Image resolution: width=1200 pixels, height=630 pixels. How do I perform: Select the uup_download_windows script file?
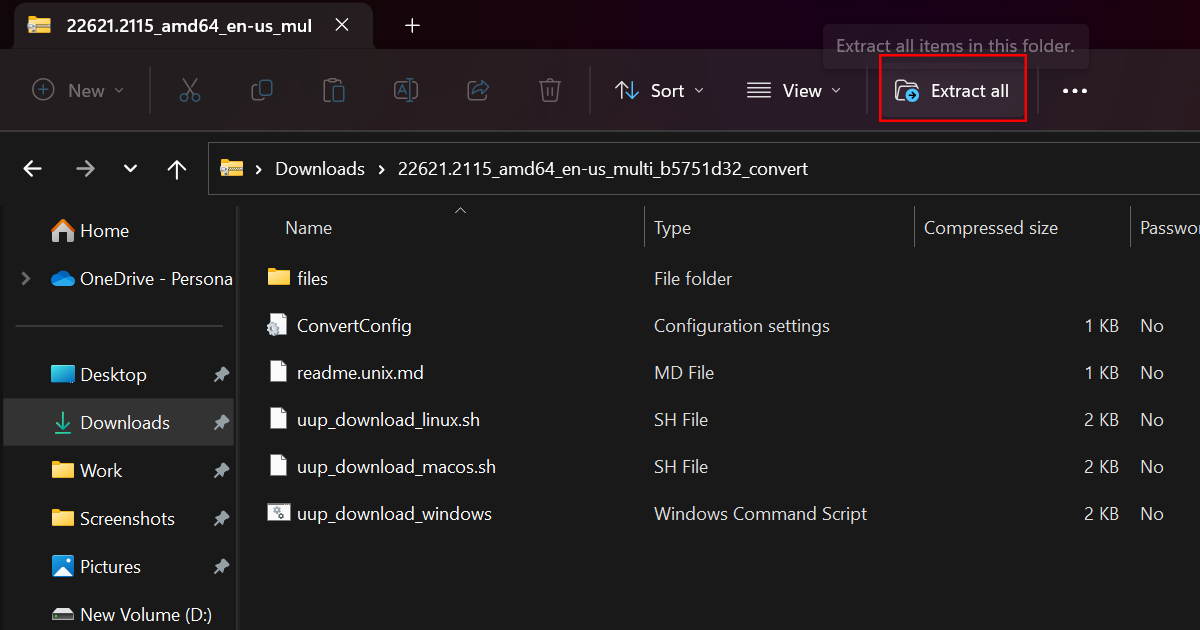coord(394,514)
